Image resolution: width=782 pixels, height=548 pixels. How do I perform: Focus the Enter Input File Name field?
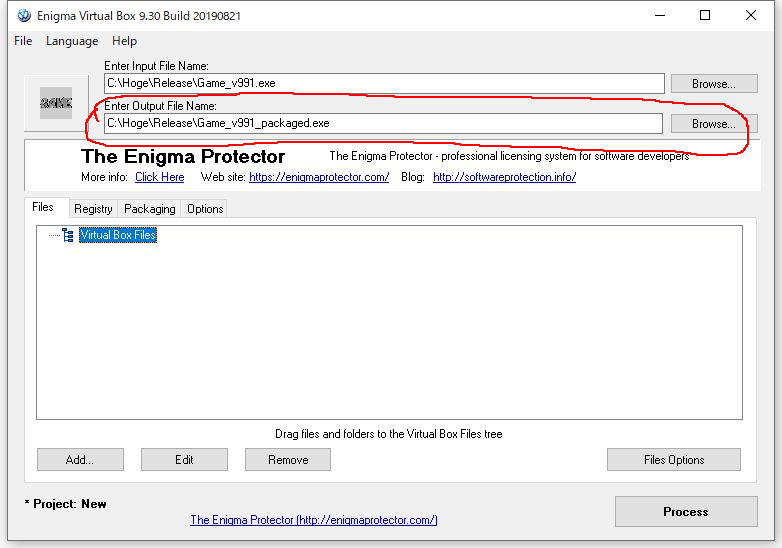tap(384, 83)
